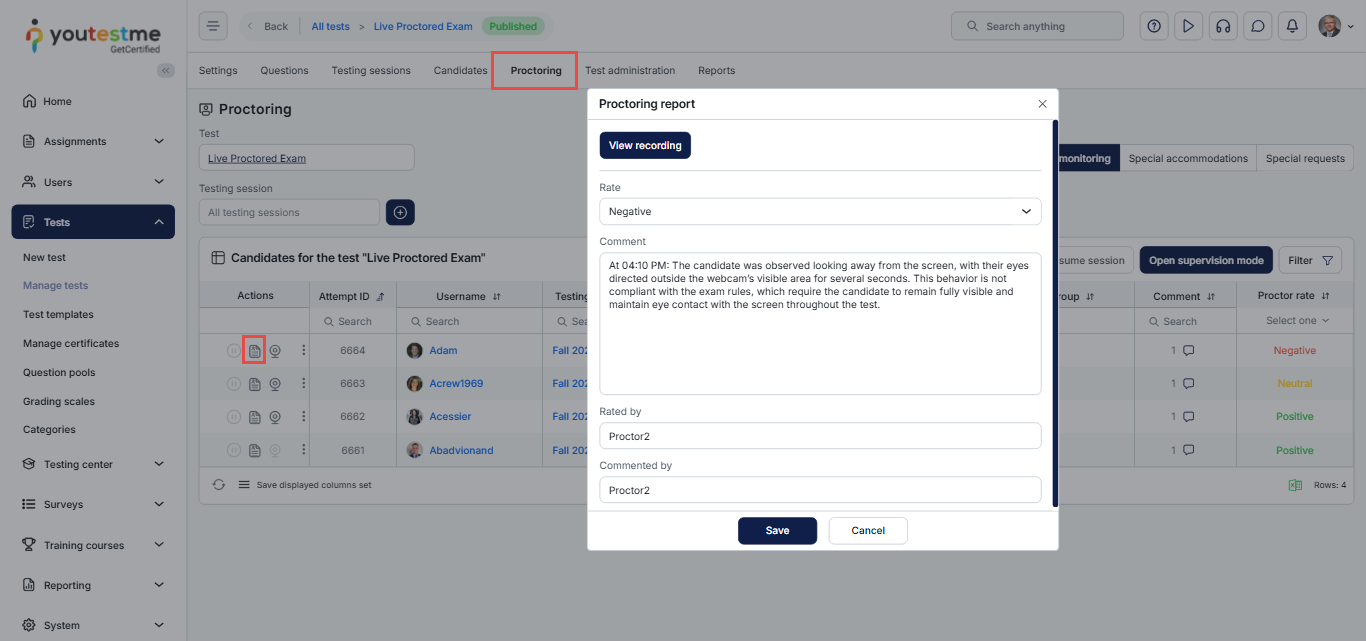Image resolution: width=1366 pixels, height=641 pixels.
Task: Click the refresh icon below the table
Action: (219, 485)
